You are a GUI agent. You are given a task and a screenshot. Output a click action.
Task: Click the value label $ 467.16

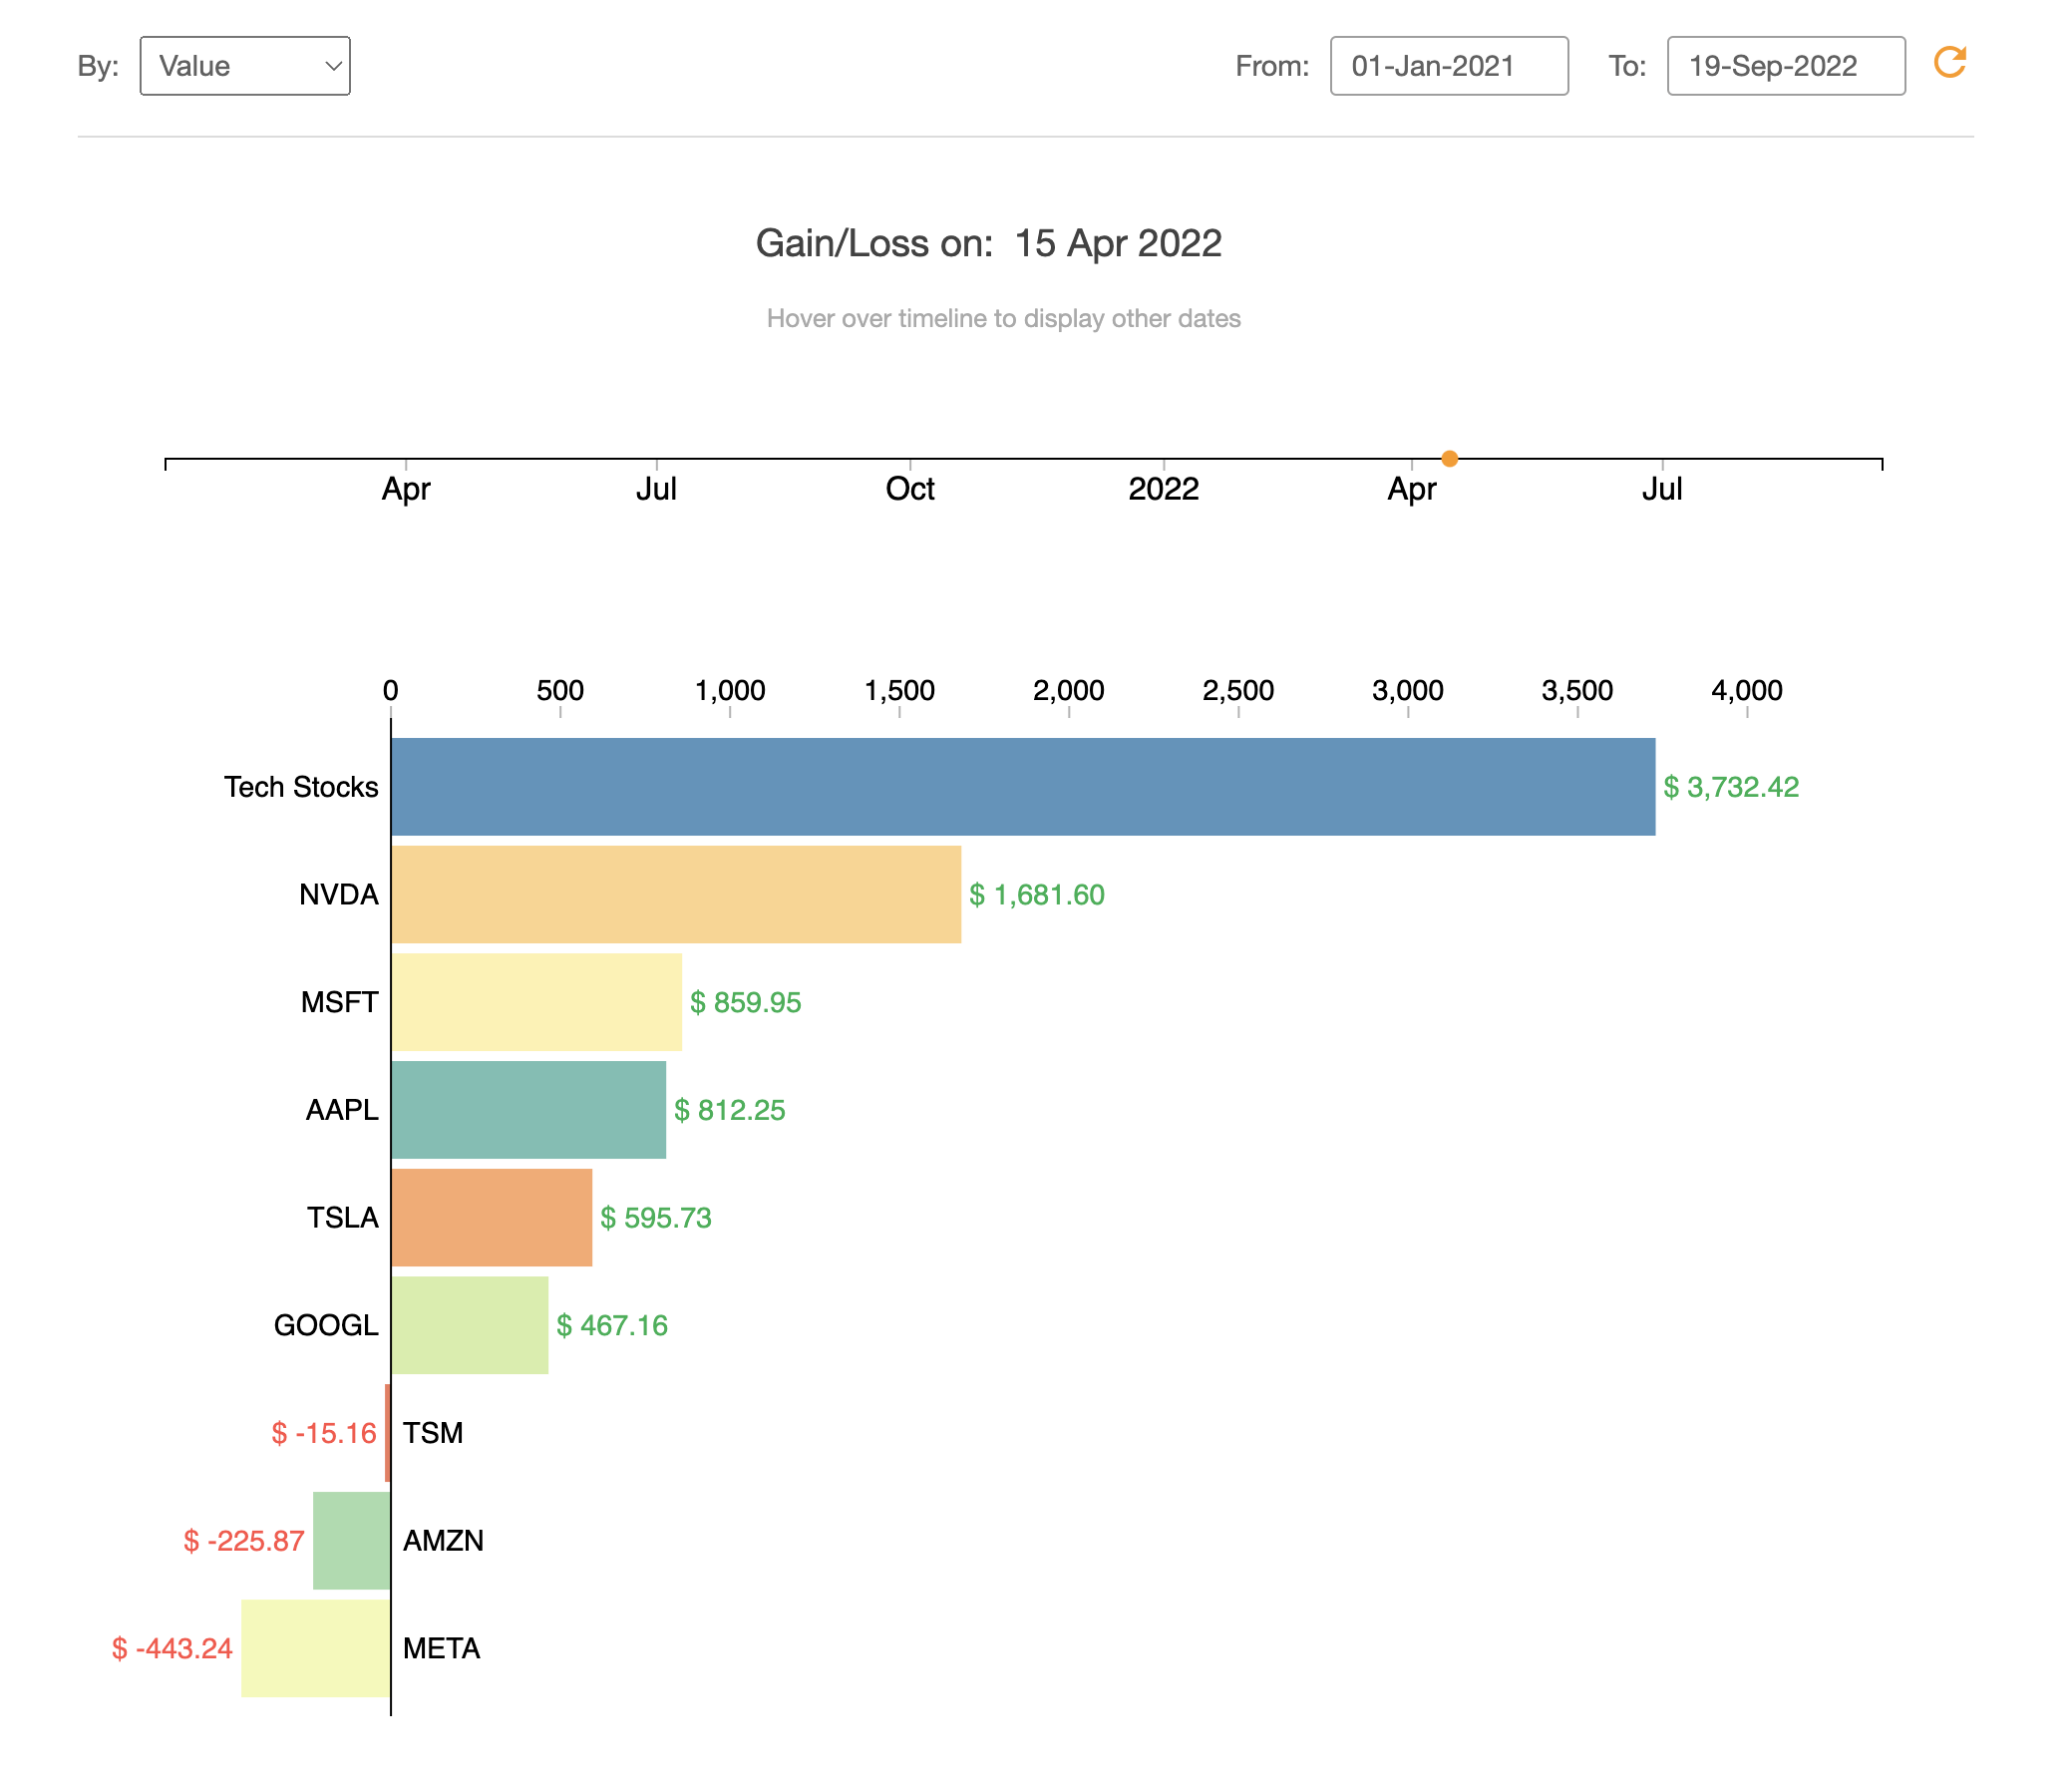coord(612,1325)
